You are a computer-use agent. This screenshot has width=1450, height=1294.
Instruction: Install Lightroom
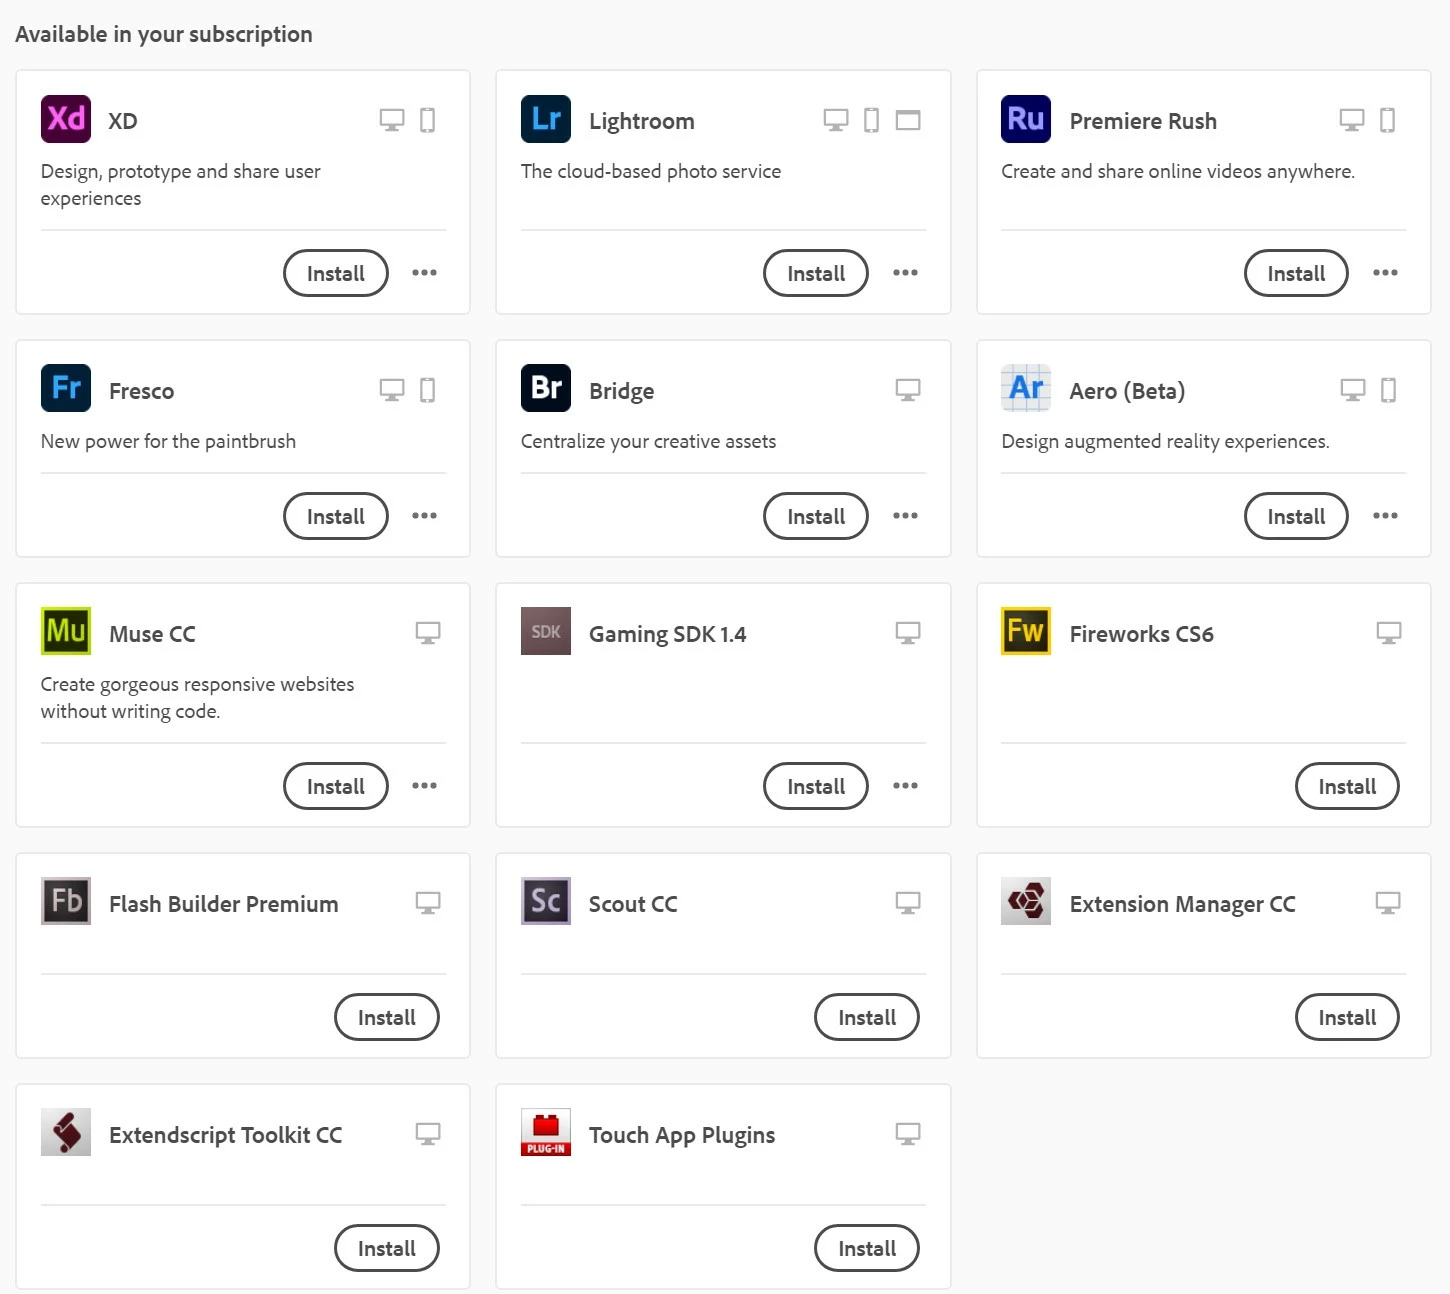pos(816,273)
